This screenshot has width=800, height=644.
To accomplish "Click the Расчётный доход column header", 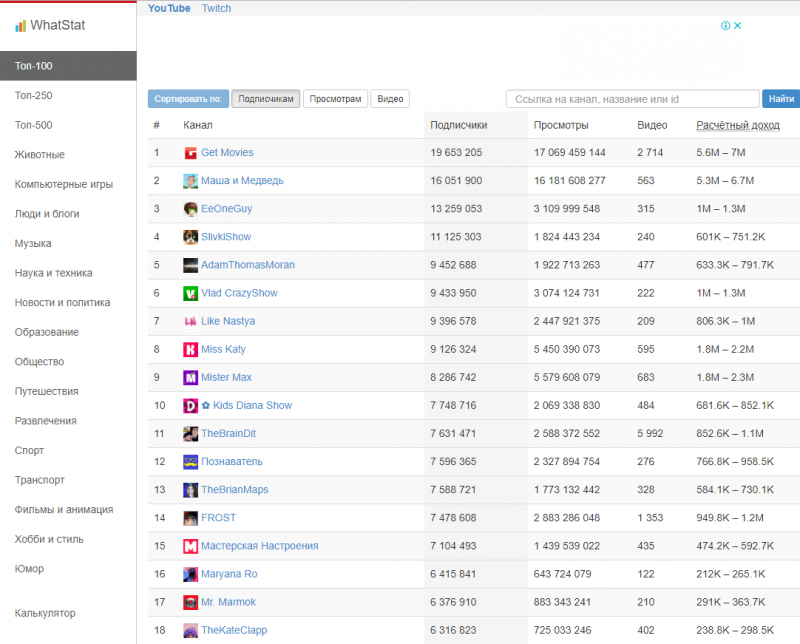I will (x=737, y=125).
